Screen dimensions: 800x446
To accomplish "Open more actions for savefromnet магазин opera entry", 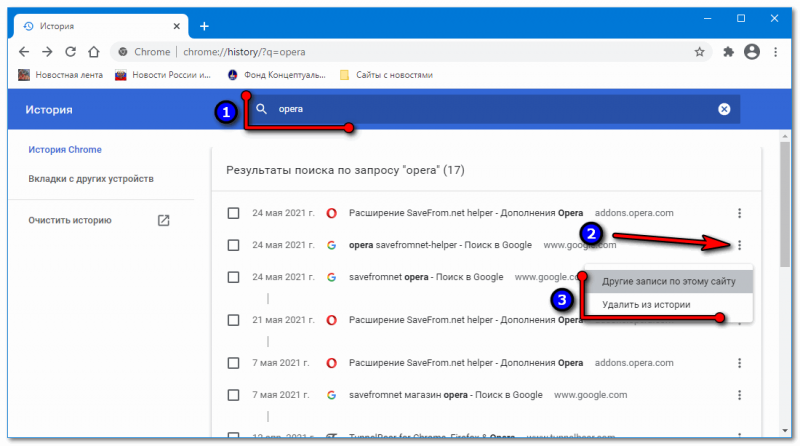I will (x=739, y=395).
